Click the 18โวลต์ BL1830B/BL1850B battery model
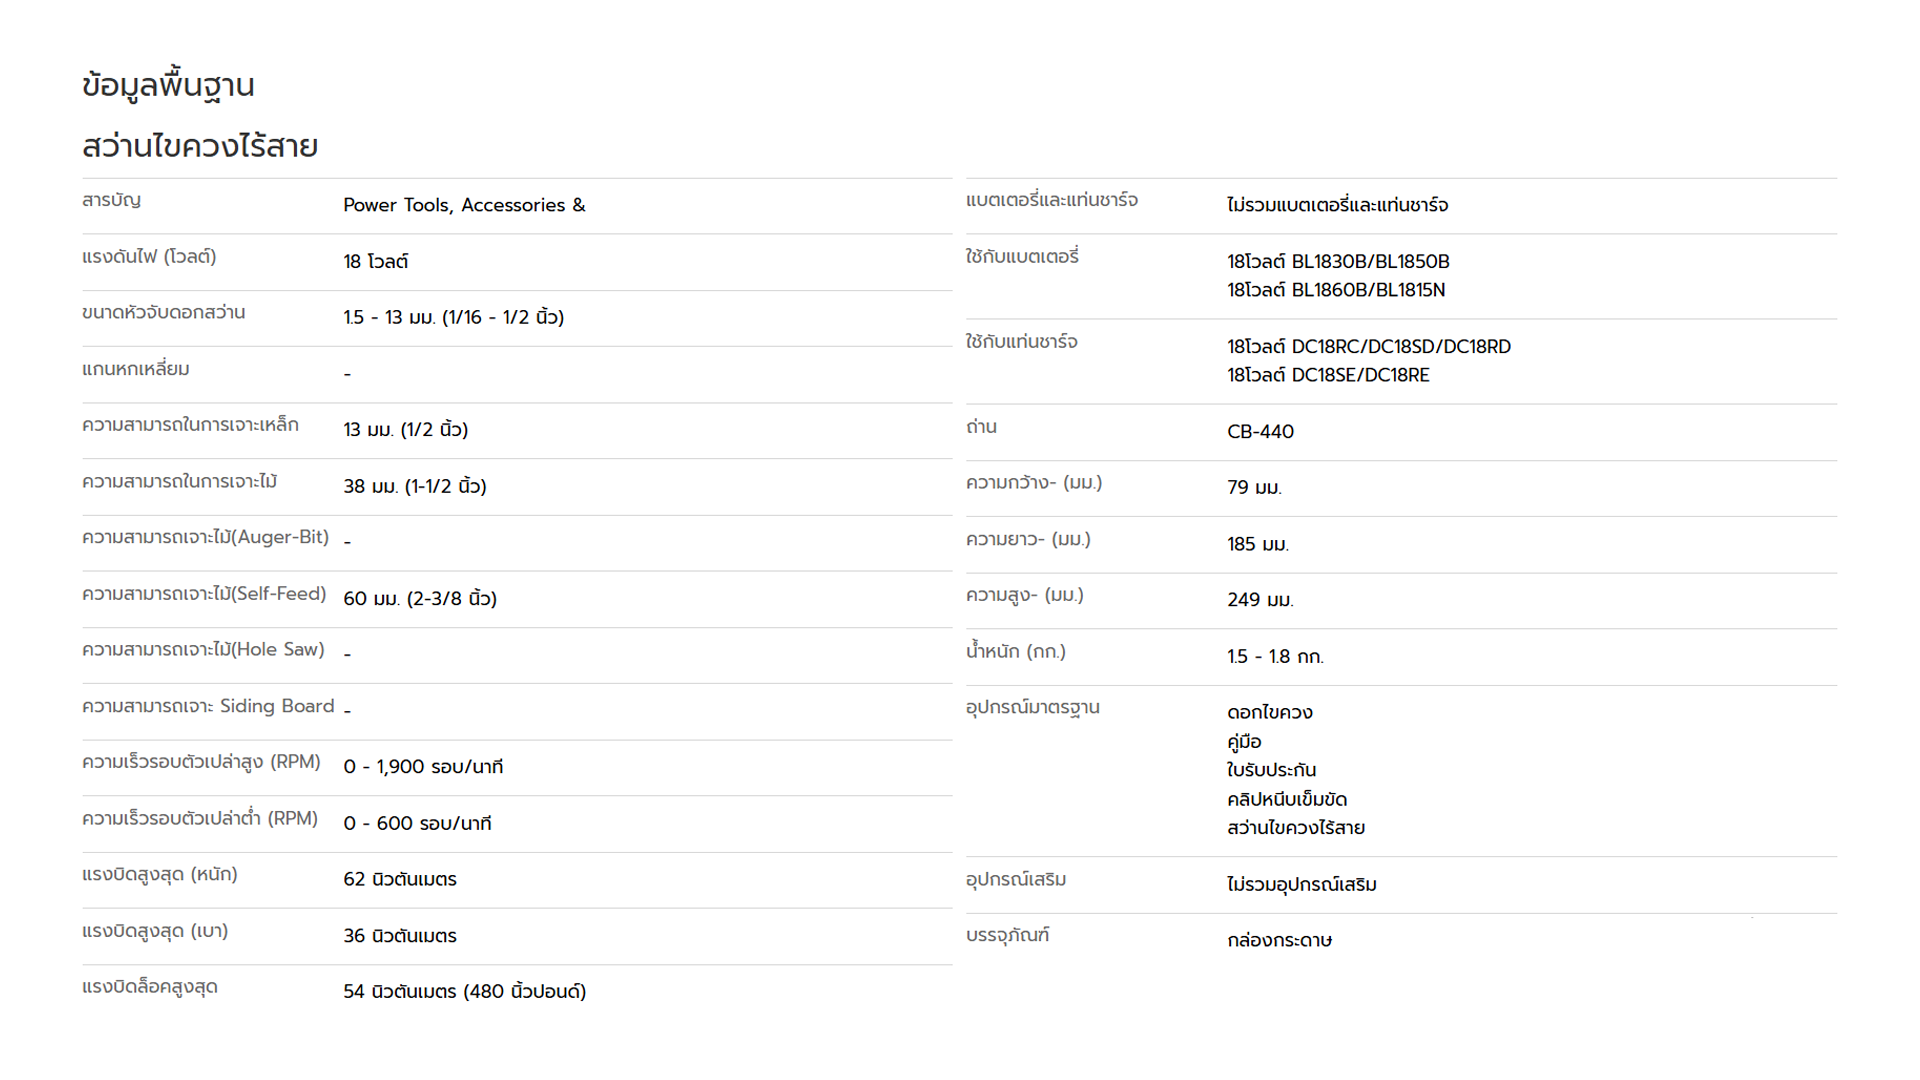Image resolution: width=1920 pixels, height=1080 pixels. pyautogui.click(x=1338, y=261)
